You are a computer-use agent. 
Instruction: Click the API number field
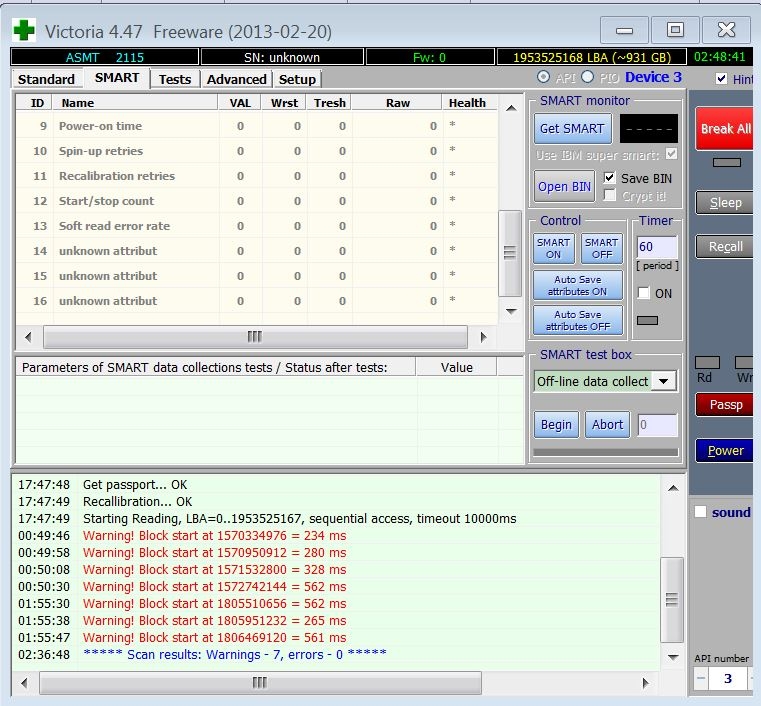tap(728, 678)
